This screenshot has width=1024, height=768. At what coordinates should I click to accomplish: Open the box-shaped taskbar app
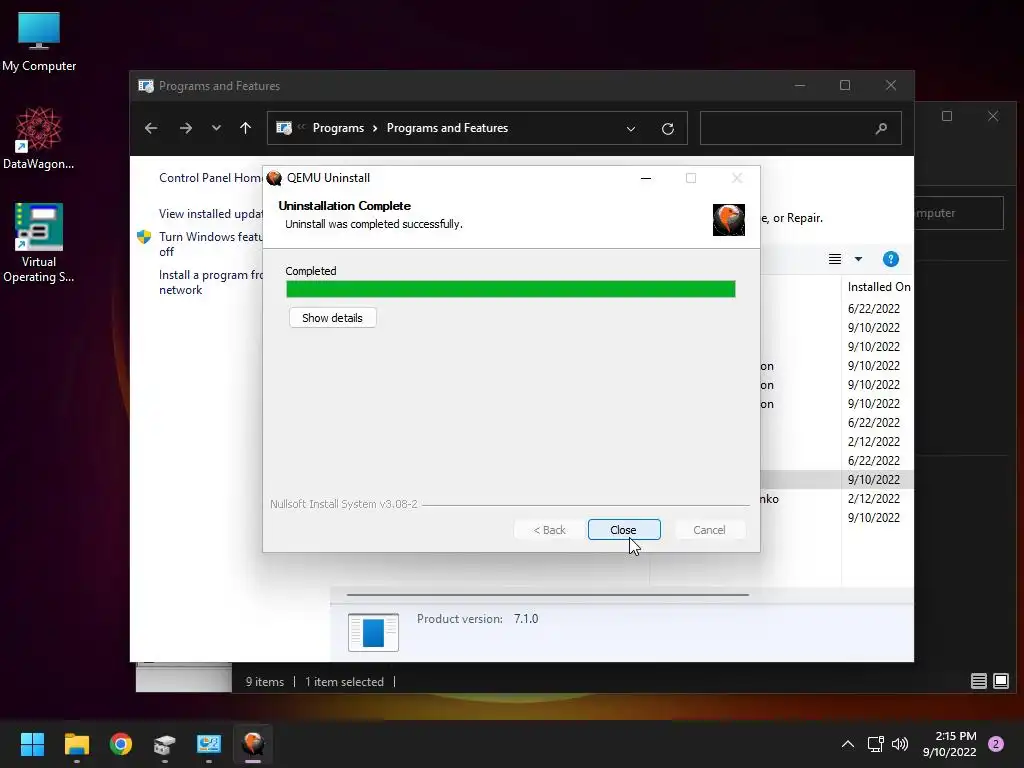pyautogui.click(x=165, y=744)
